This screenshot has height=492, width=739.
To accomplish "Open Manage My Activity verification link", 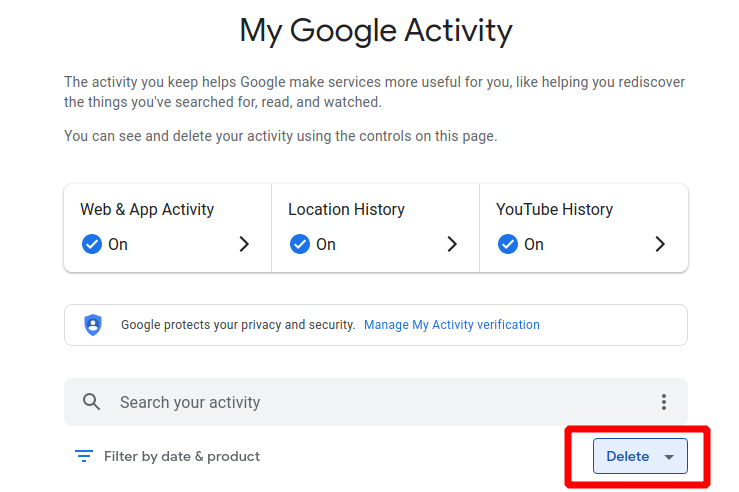I will tap(451, 325).
